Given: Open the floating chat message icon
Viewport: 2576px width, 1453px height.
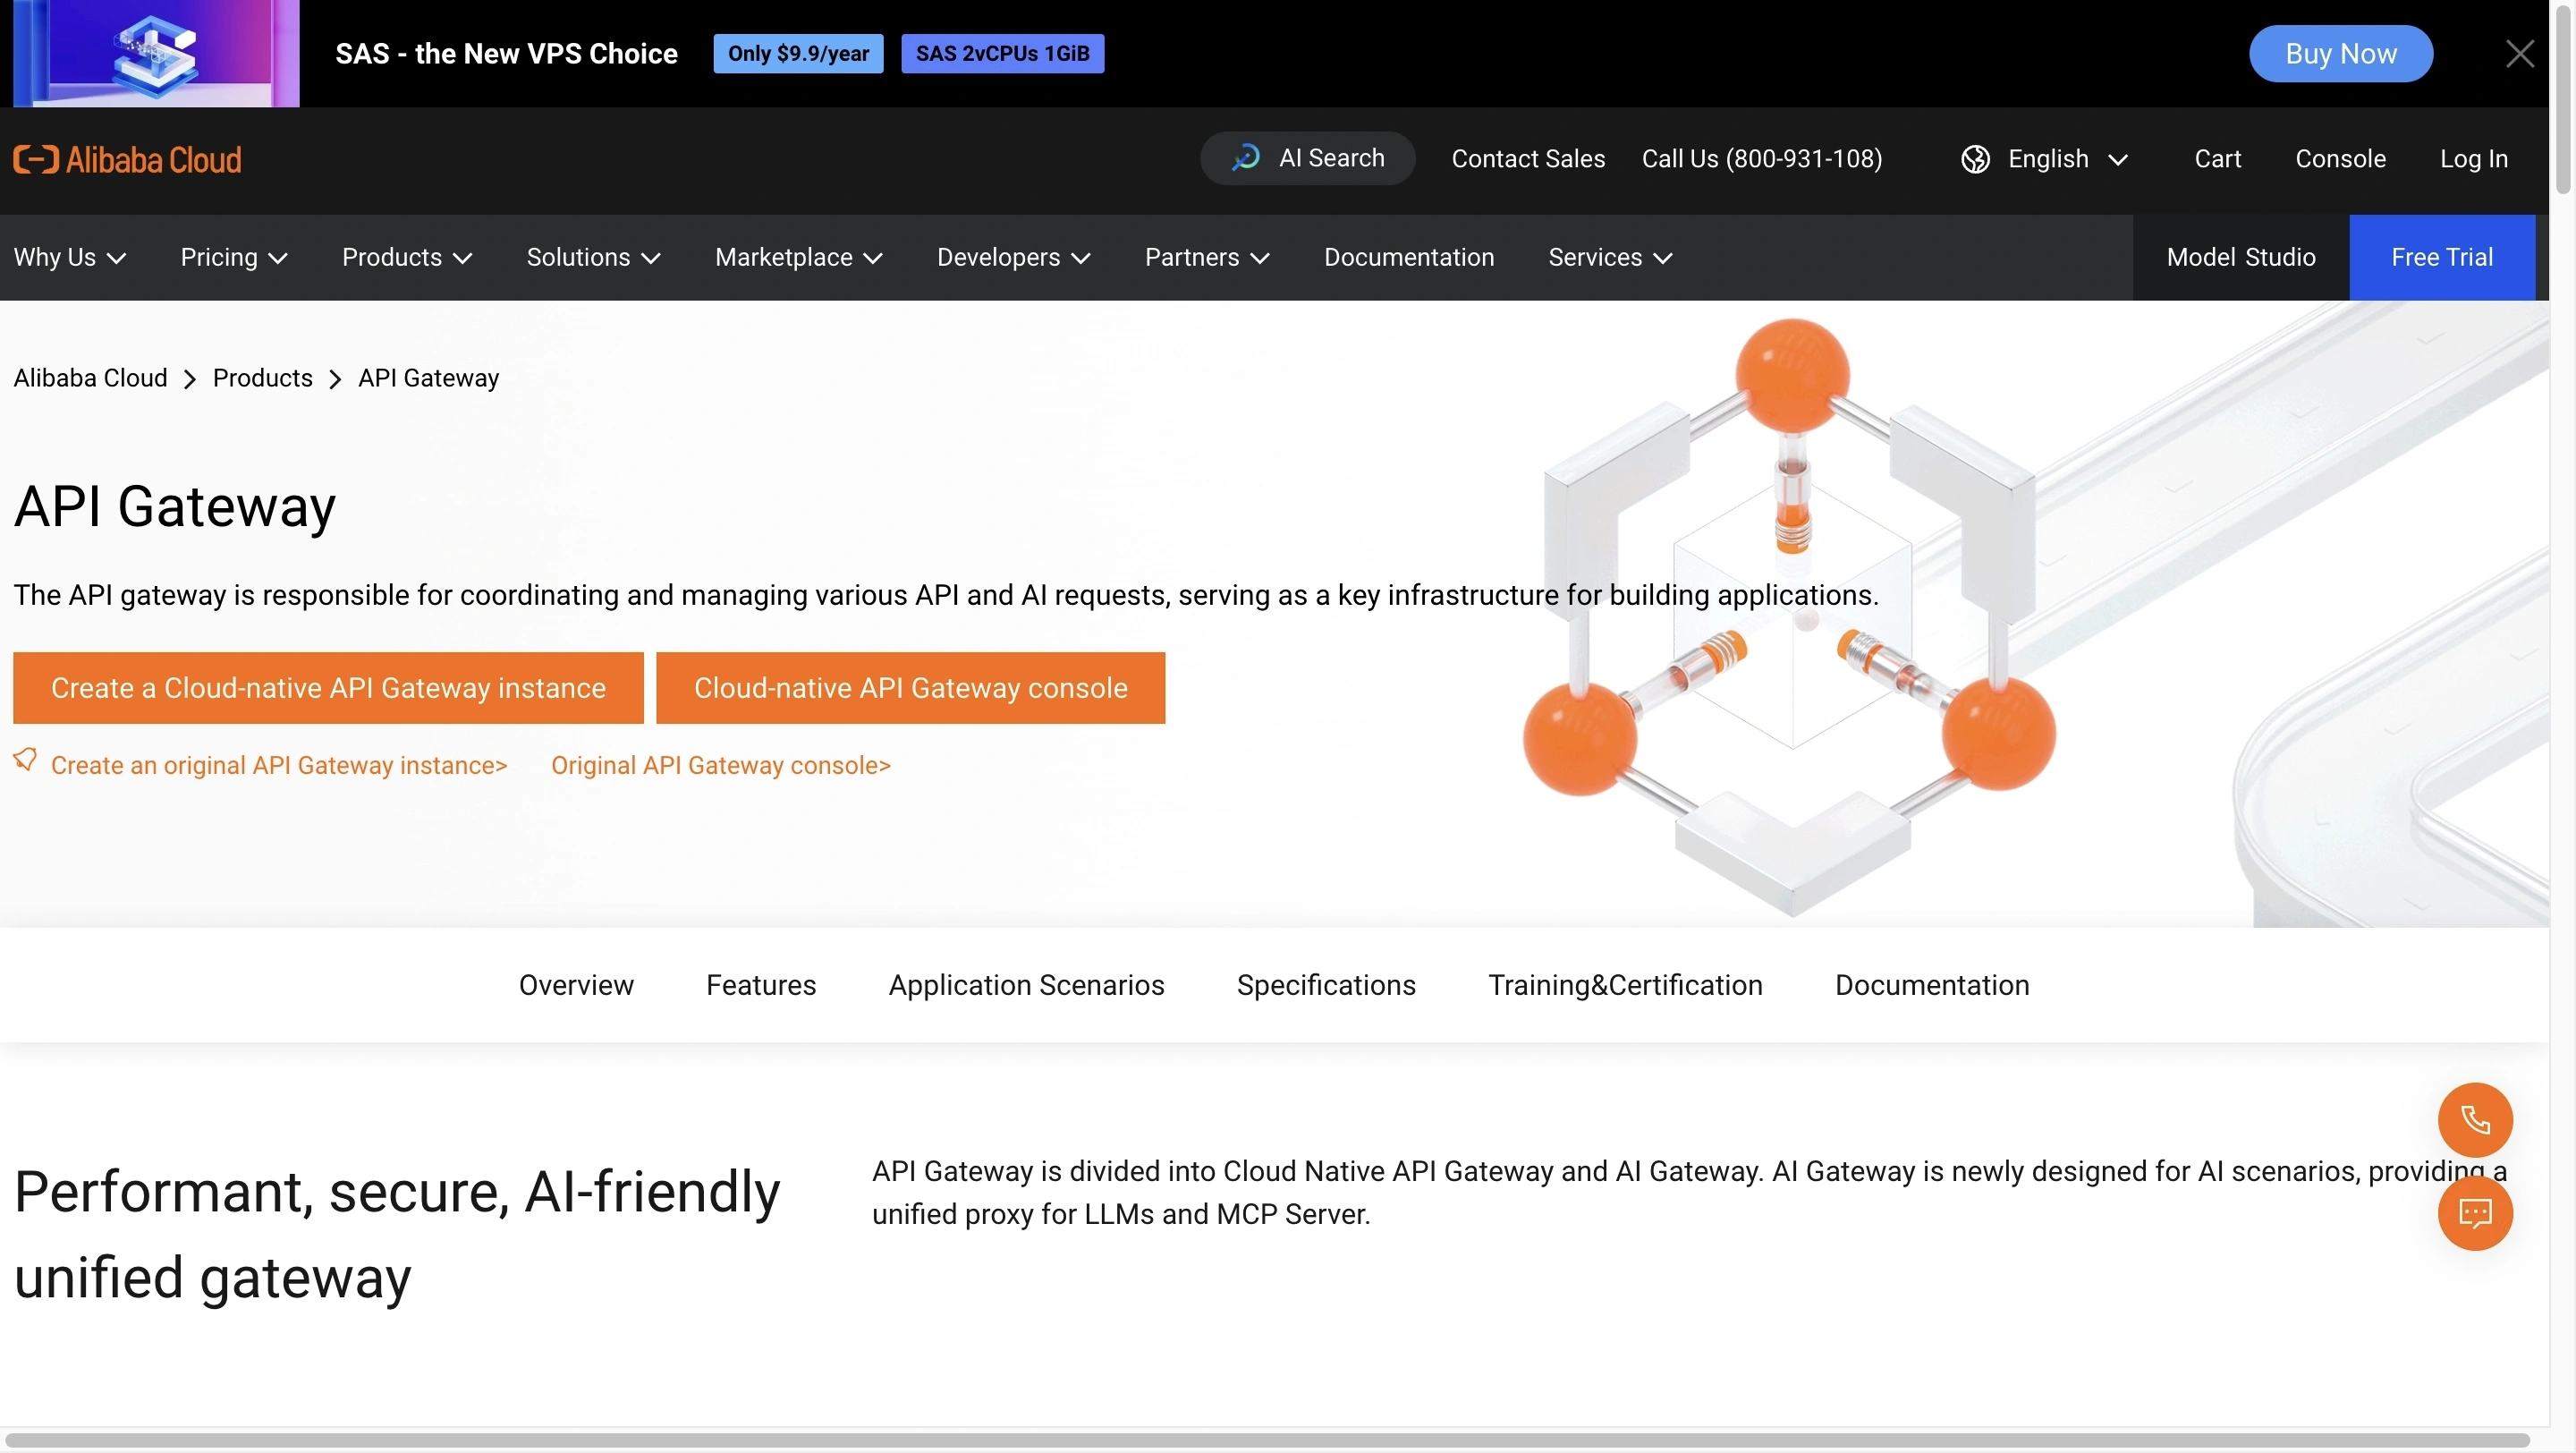Looking at the screenshot, I should 2475,1213.
